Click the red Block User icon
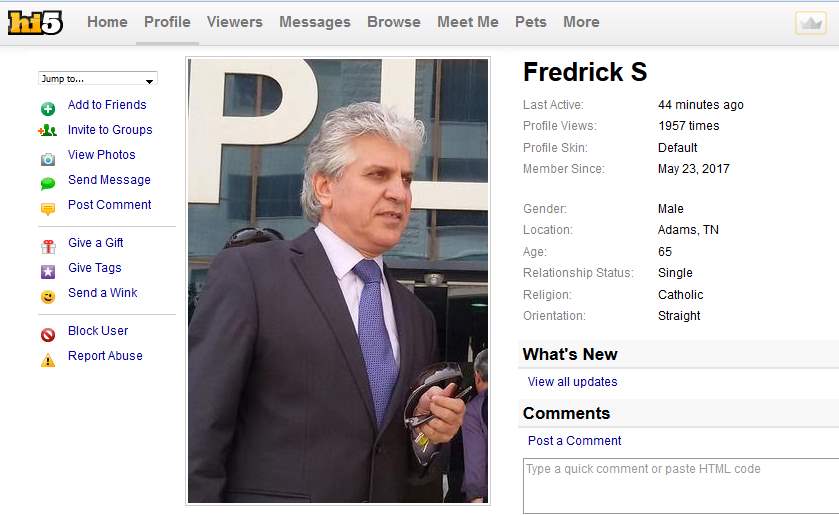839x515 pixels. [x=48, y=335]
